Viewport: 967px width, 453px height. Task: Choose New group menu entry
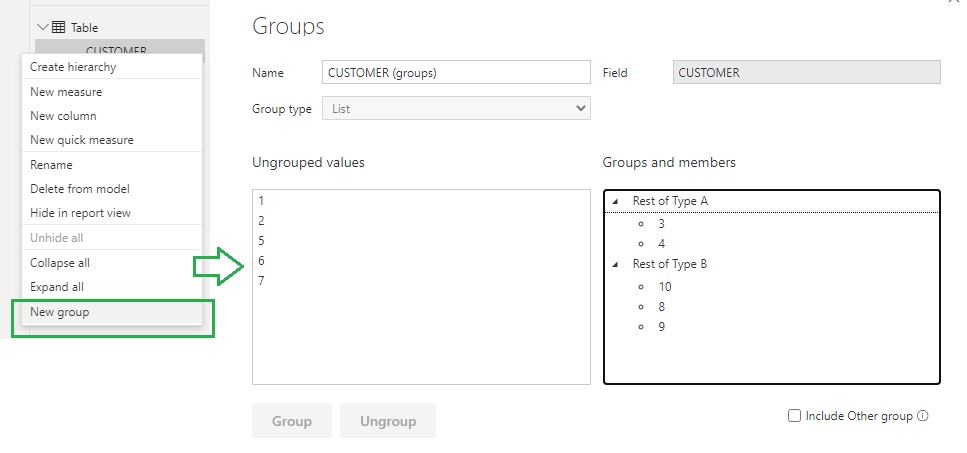point(112,312)
